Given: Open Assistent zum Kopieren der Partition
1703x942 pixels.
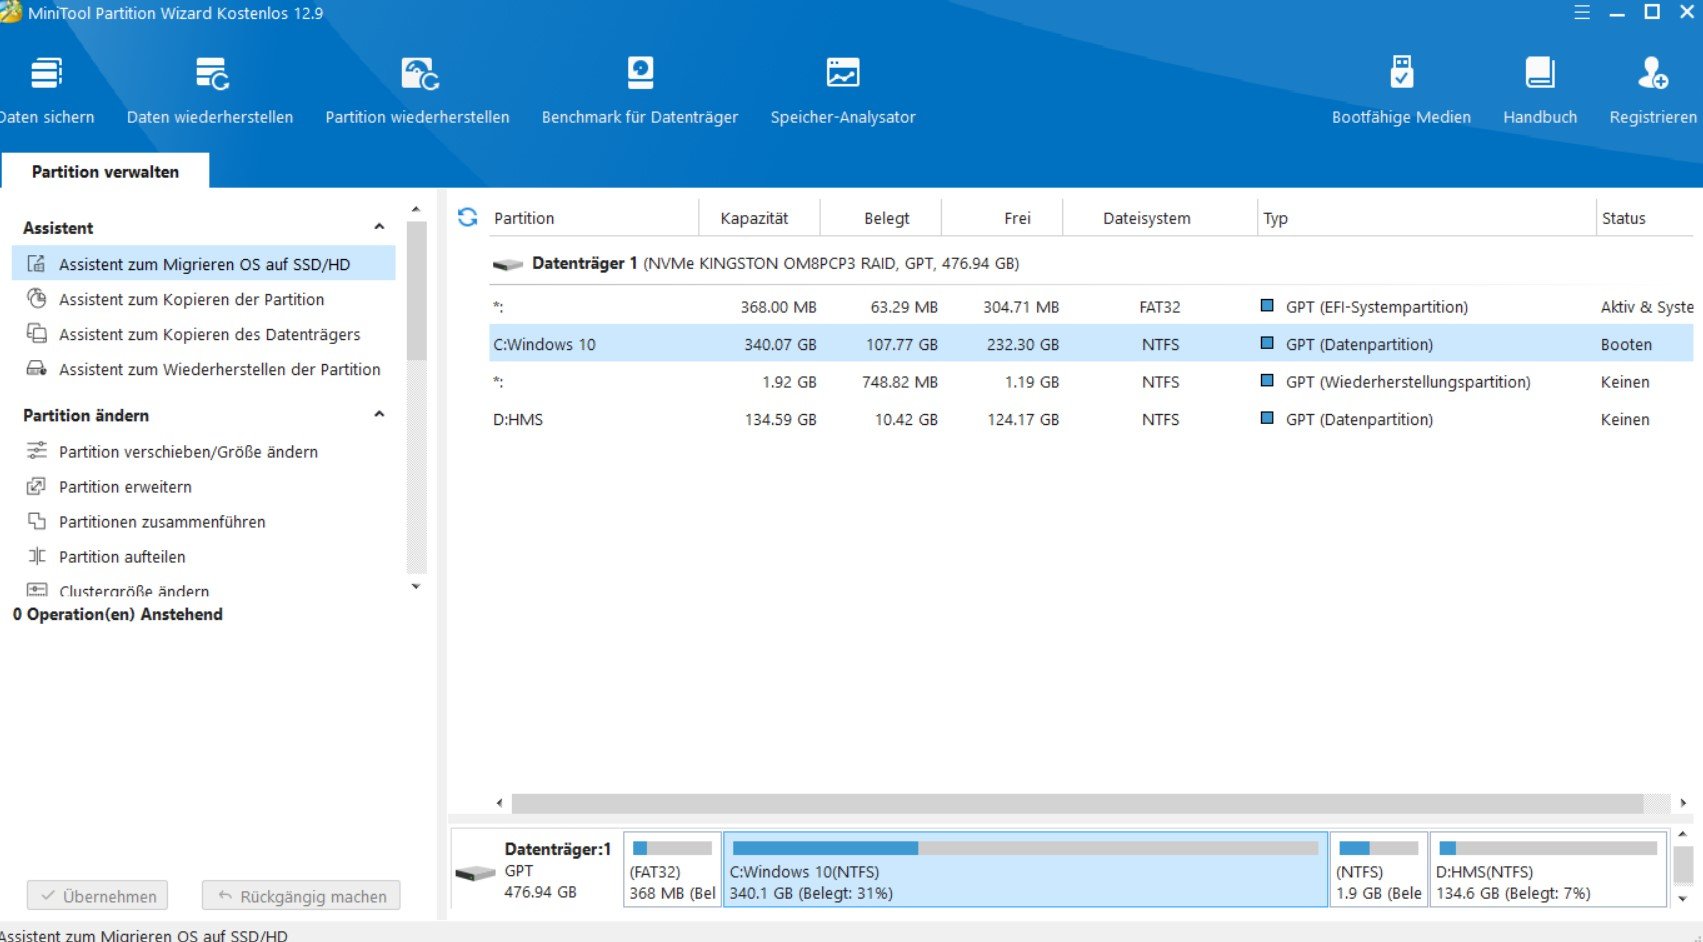Looking at the screenshot, I should (x=191, y=299).
